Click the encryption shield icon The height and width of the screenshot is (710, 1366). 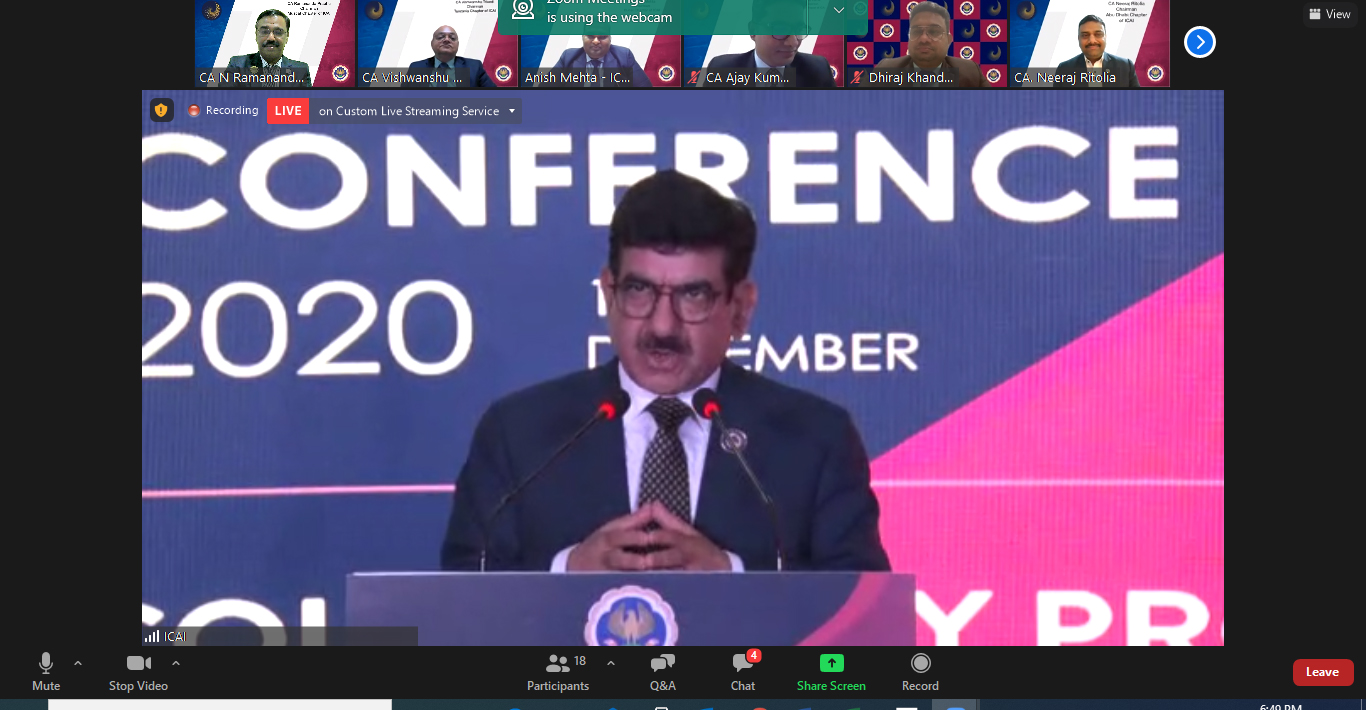click(x=161, y=110)
